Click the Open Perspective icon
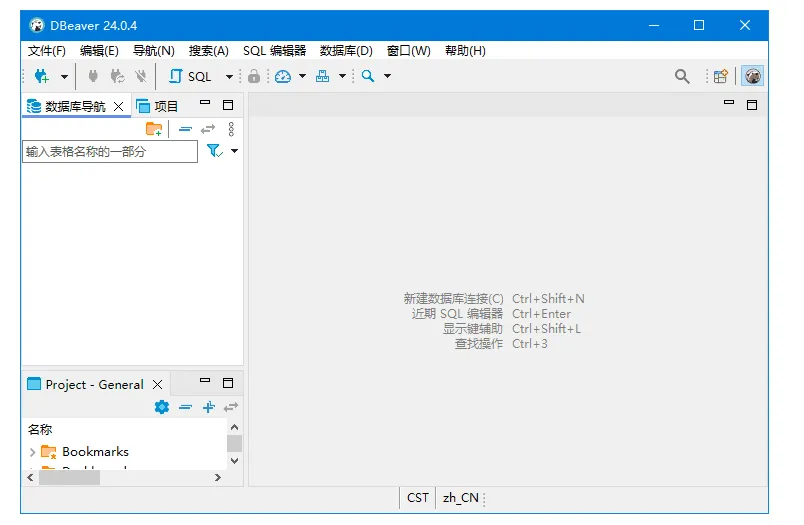 (721, 76)
